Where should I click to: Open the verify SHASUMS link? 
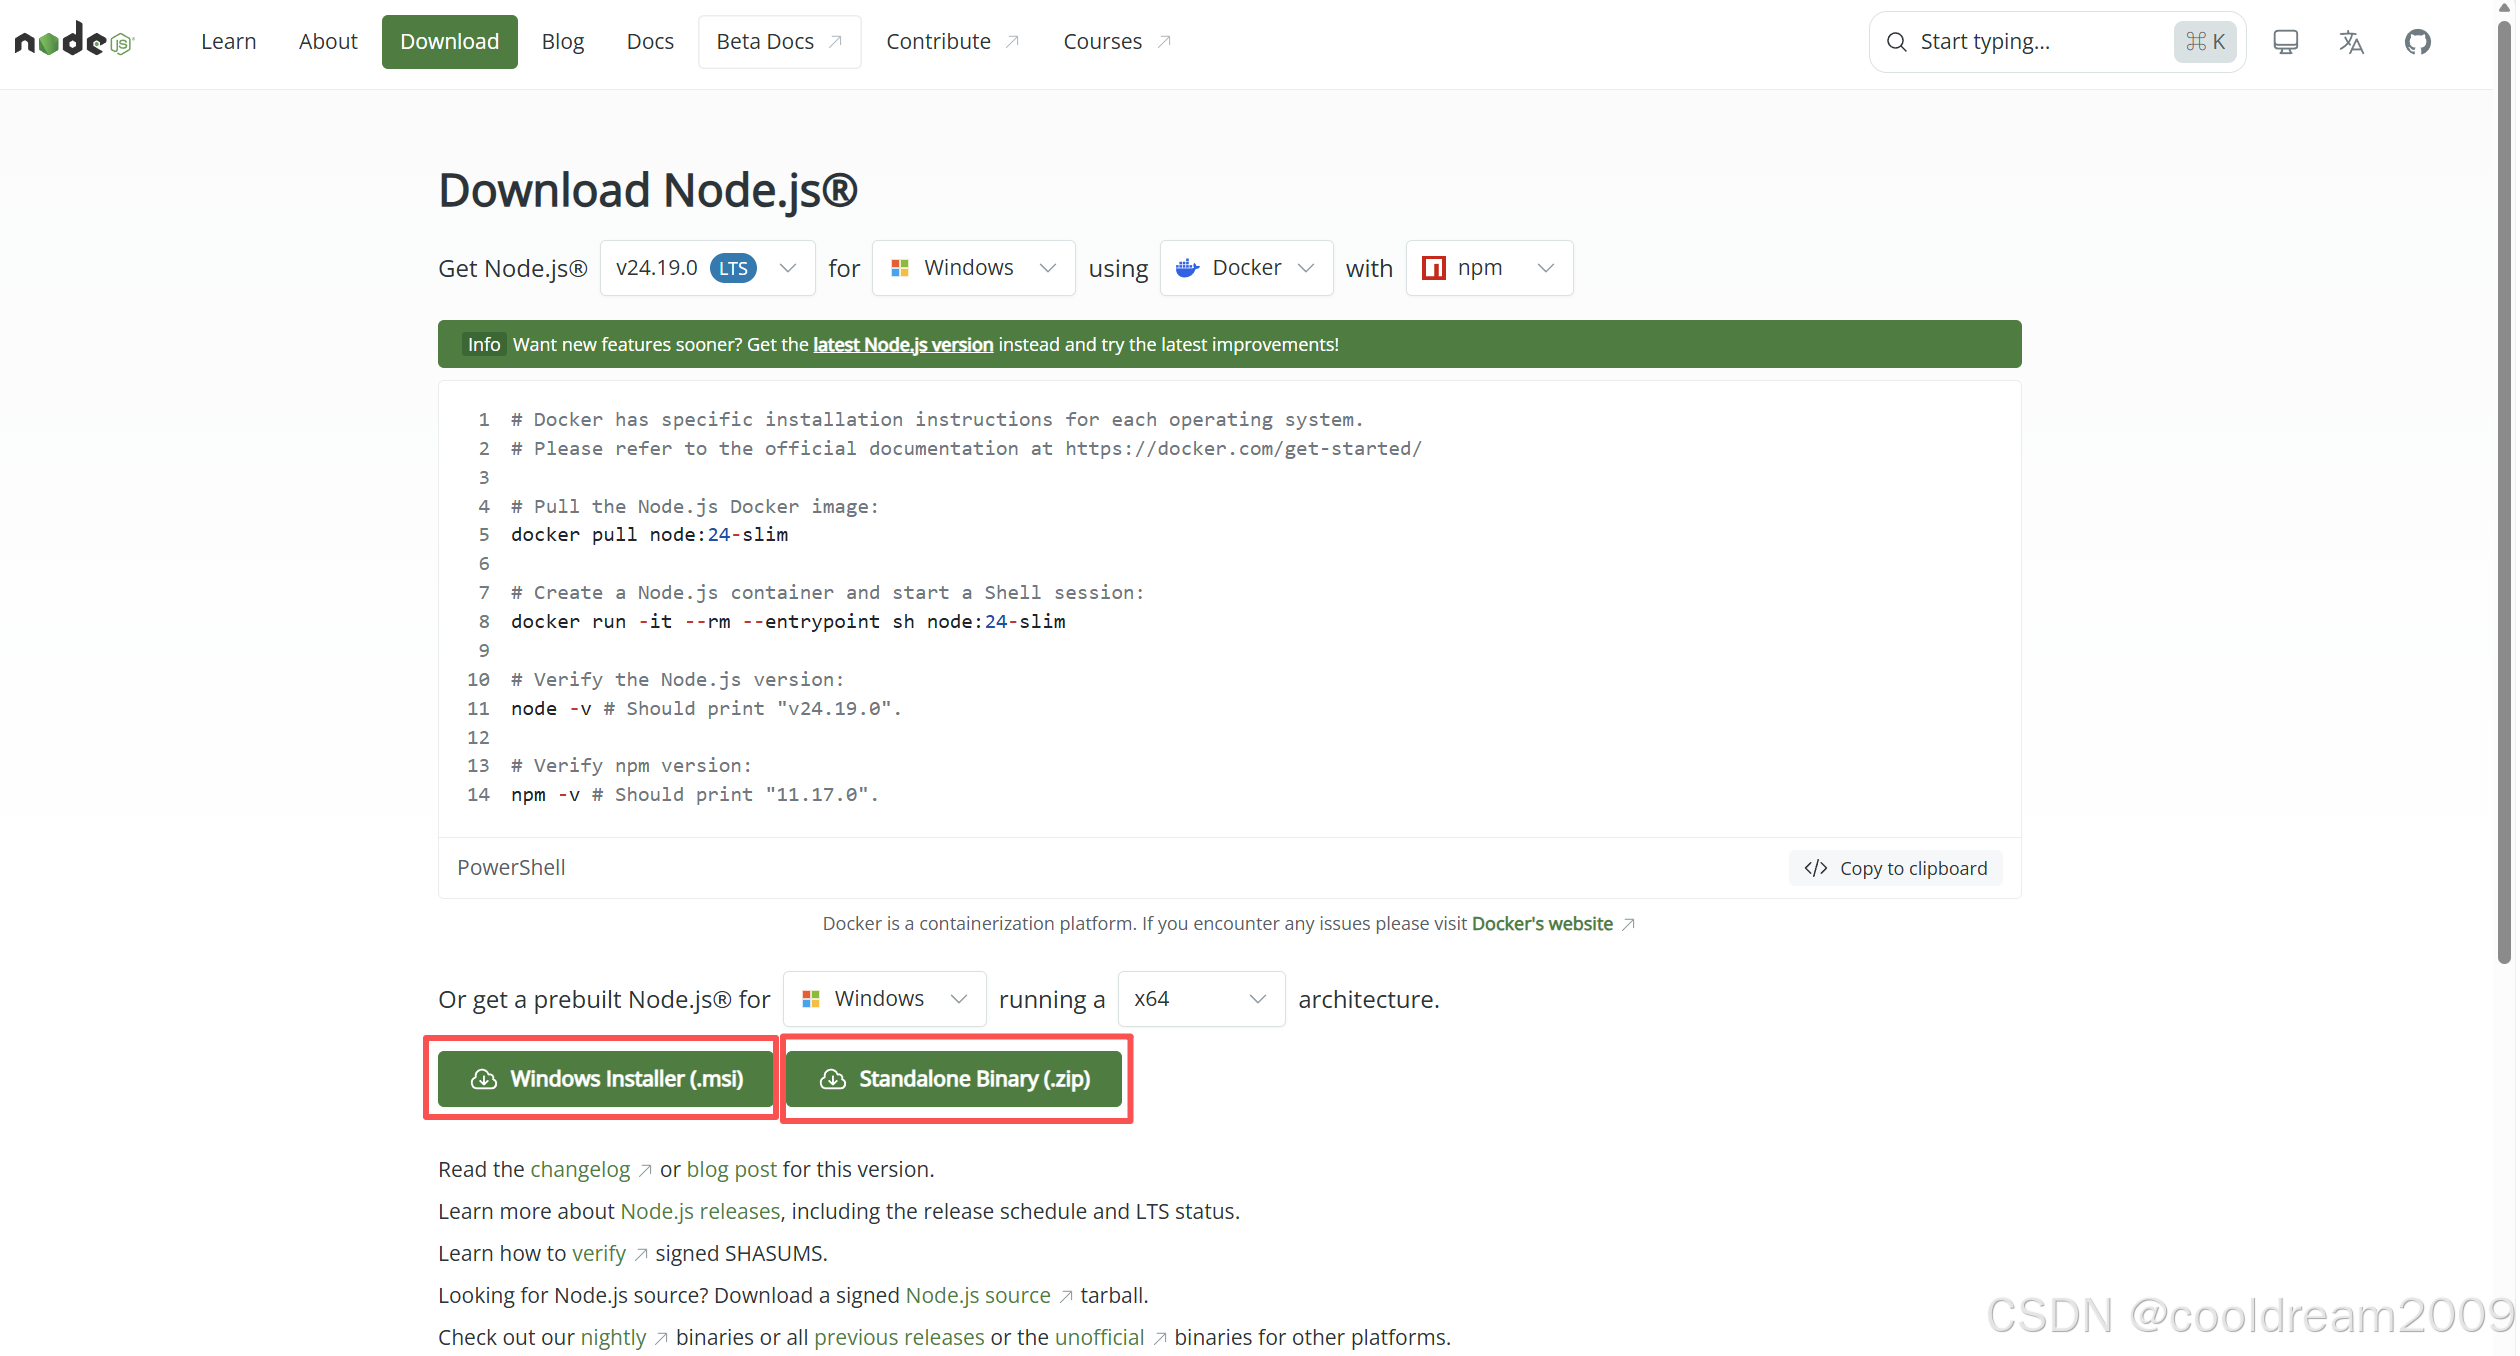coord(599,1254)
